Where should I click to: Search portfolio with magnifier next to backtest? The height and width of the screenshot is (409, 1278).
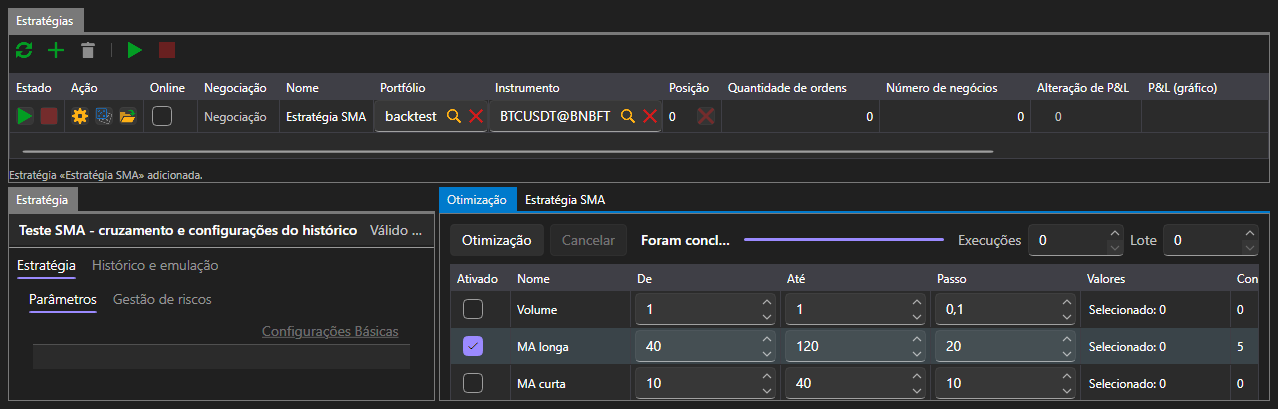(x=453, y=116)
